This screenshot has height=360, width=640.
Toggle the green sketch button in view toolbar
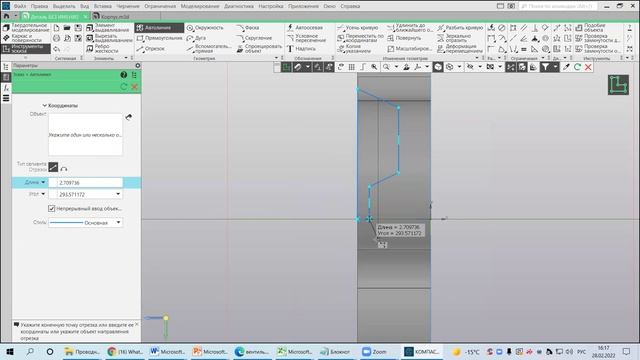(x=286, y=67)
